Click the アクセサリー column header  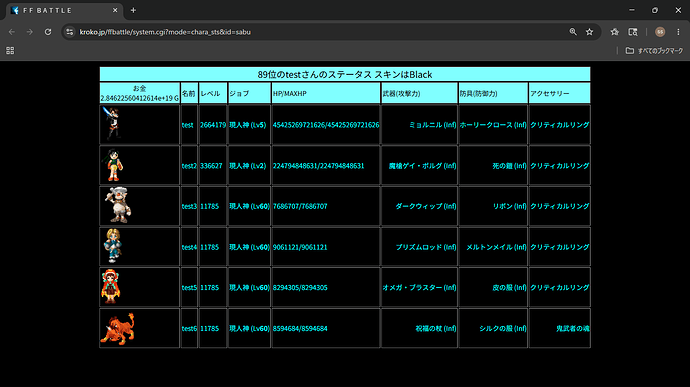click(x=559, y=93)
